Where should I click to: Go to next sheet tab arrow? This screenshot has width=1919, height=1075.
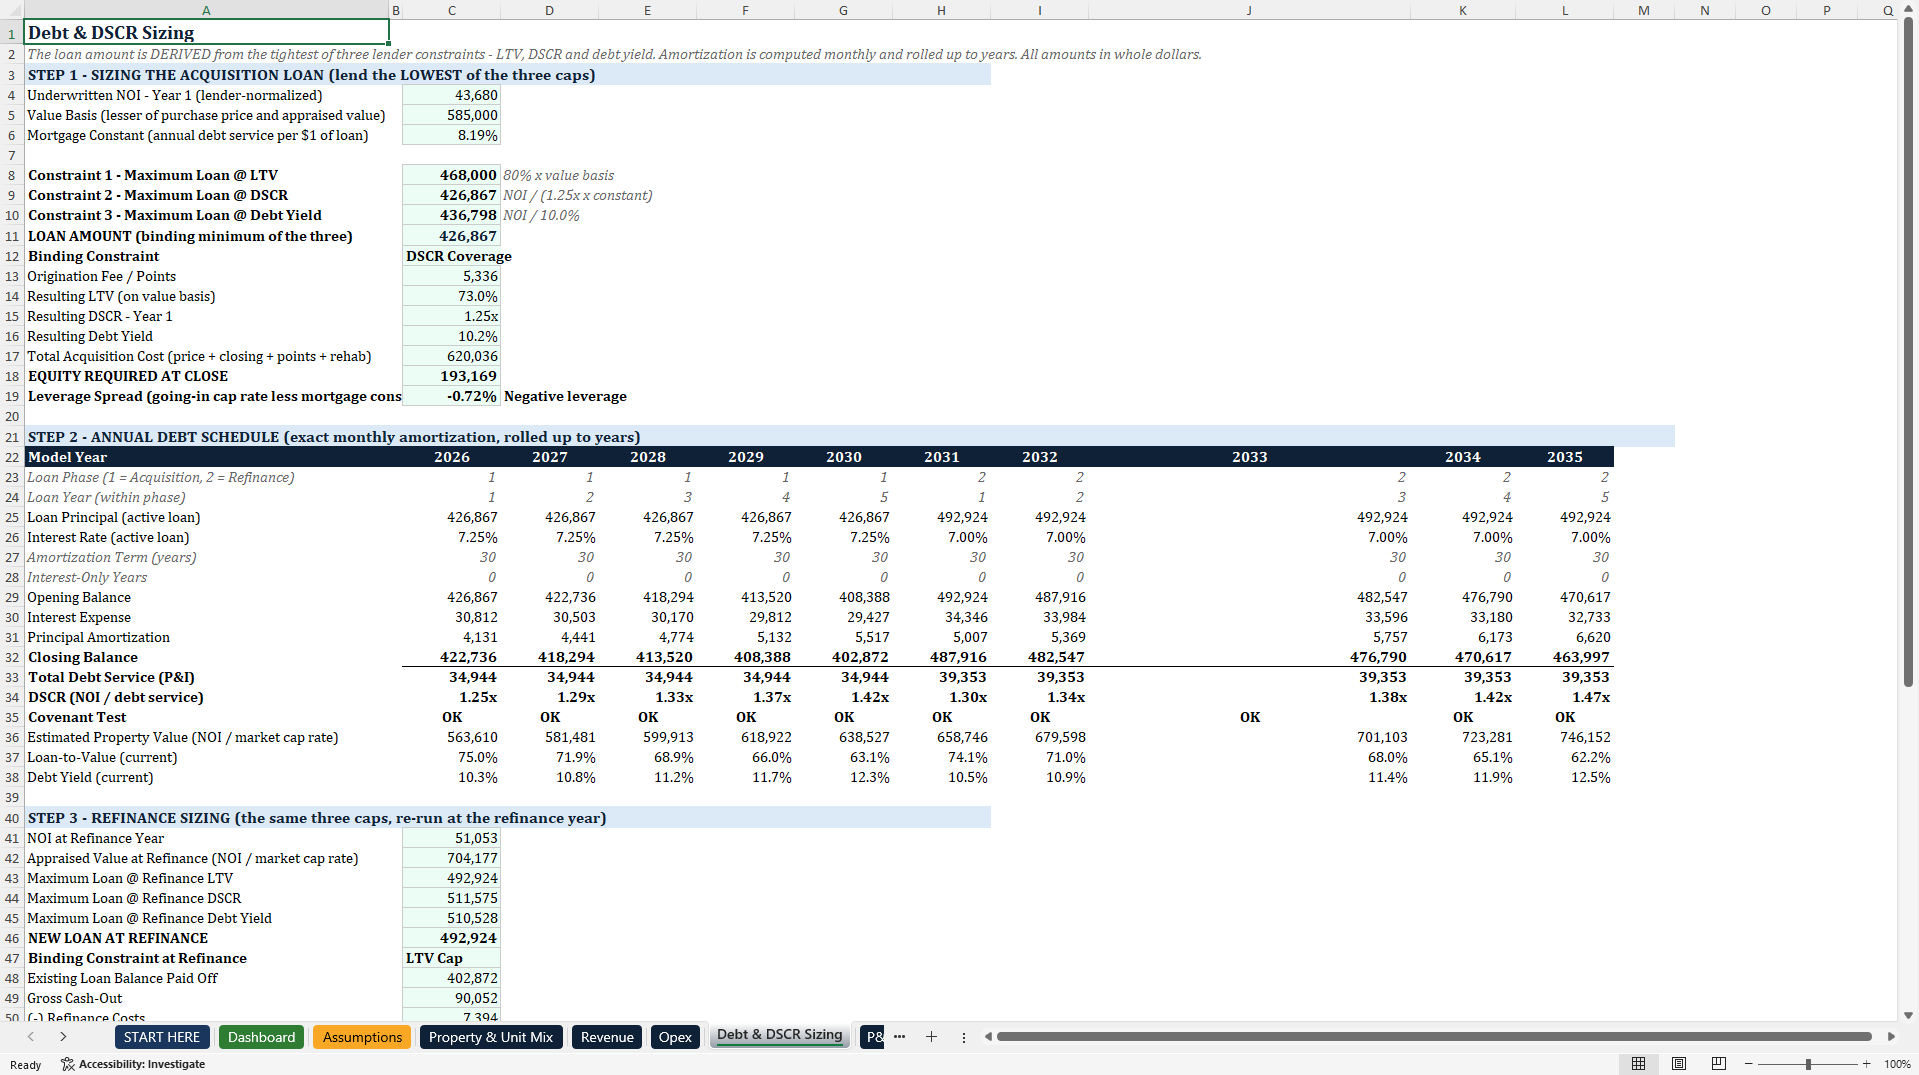tap(63, 1037)
